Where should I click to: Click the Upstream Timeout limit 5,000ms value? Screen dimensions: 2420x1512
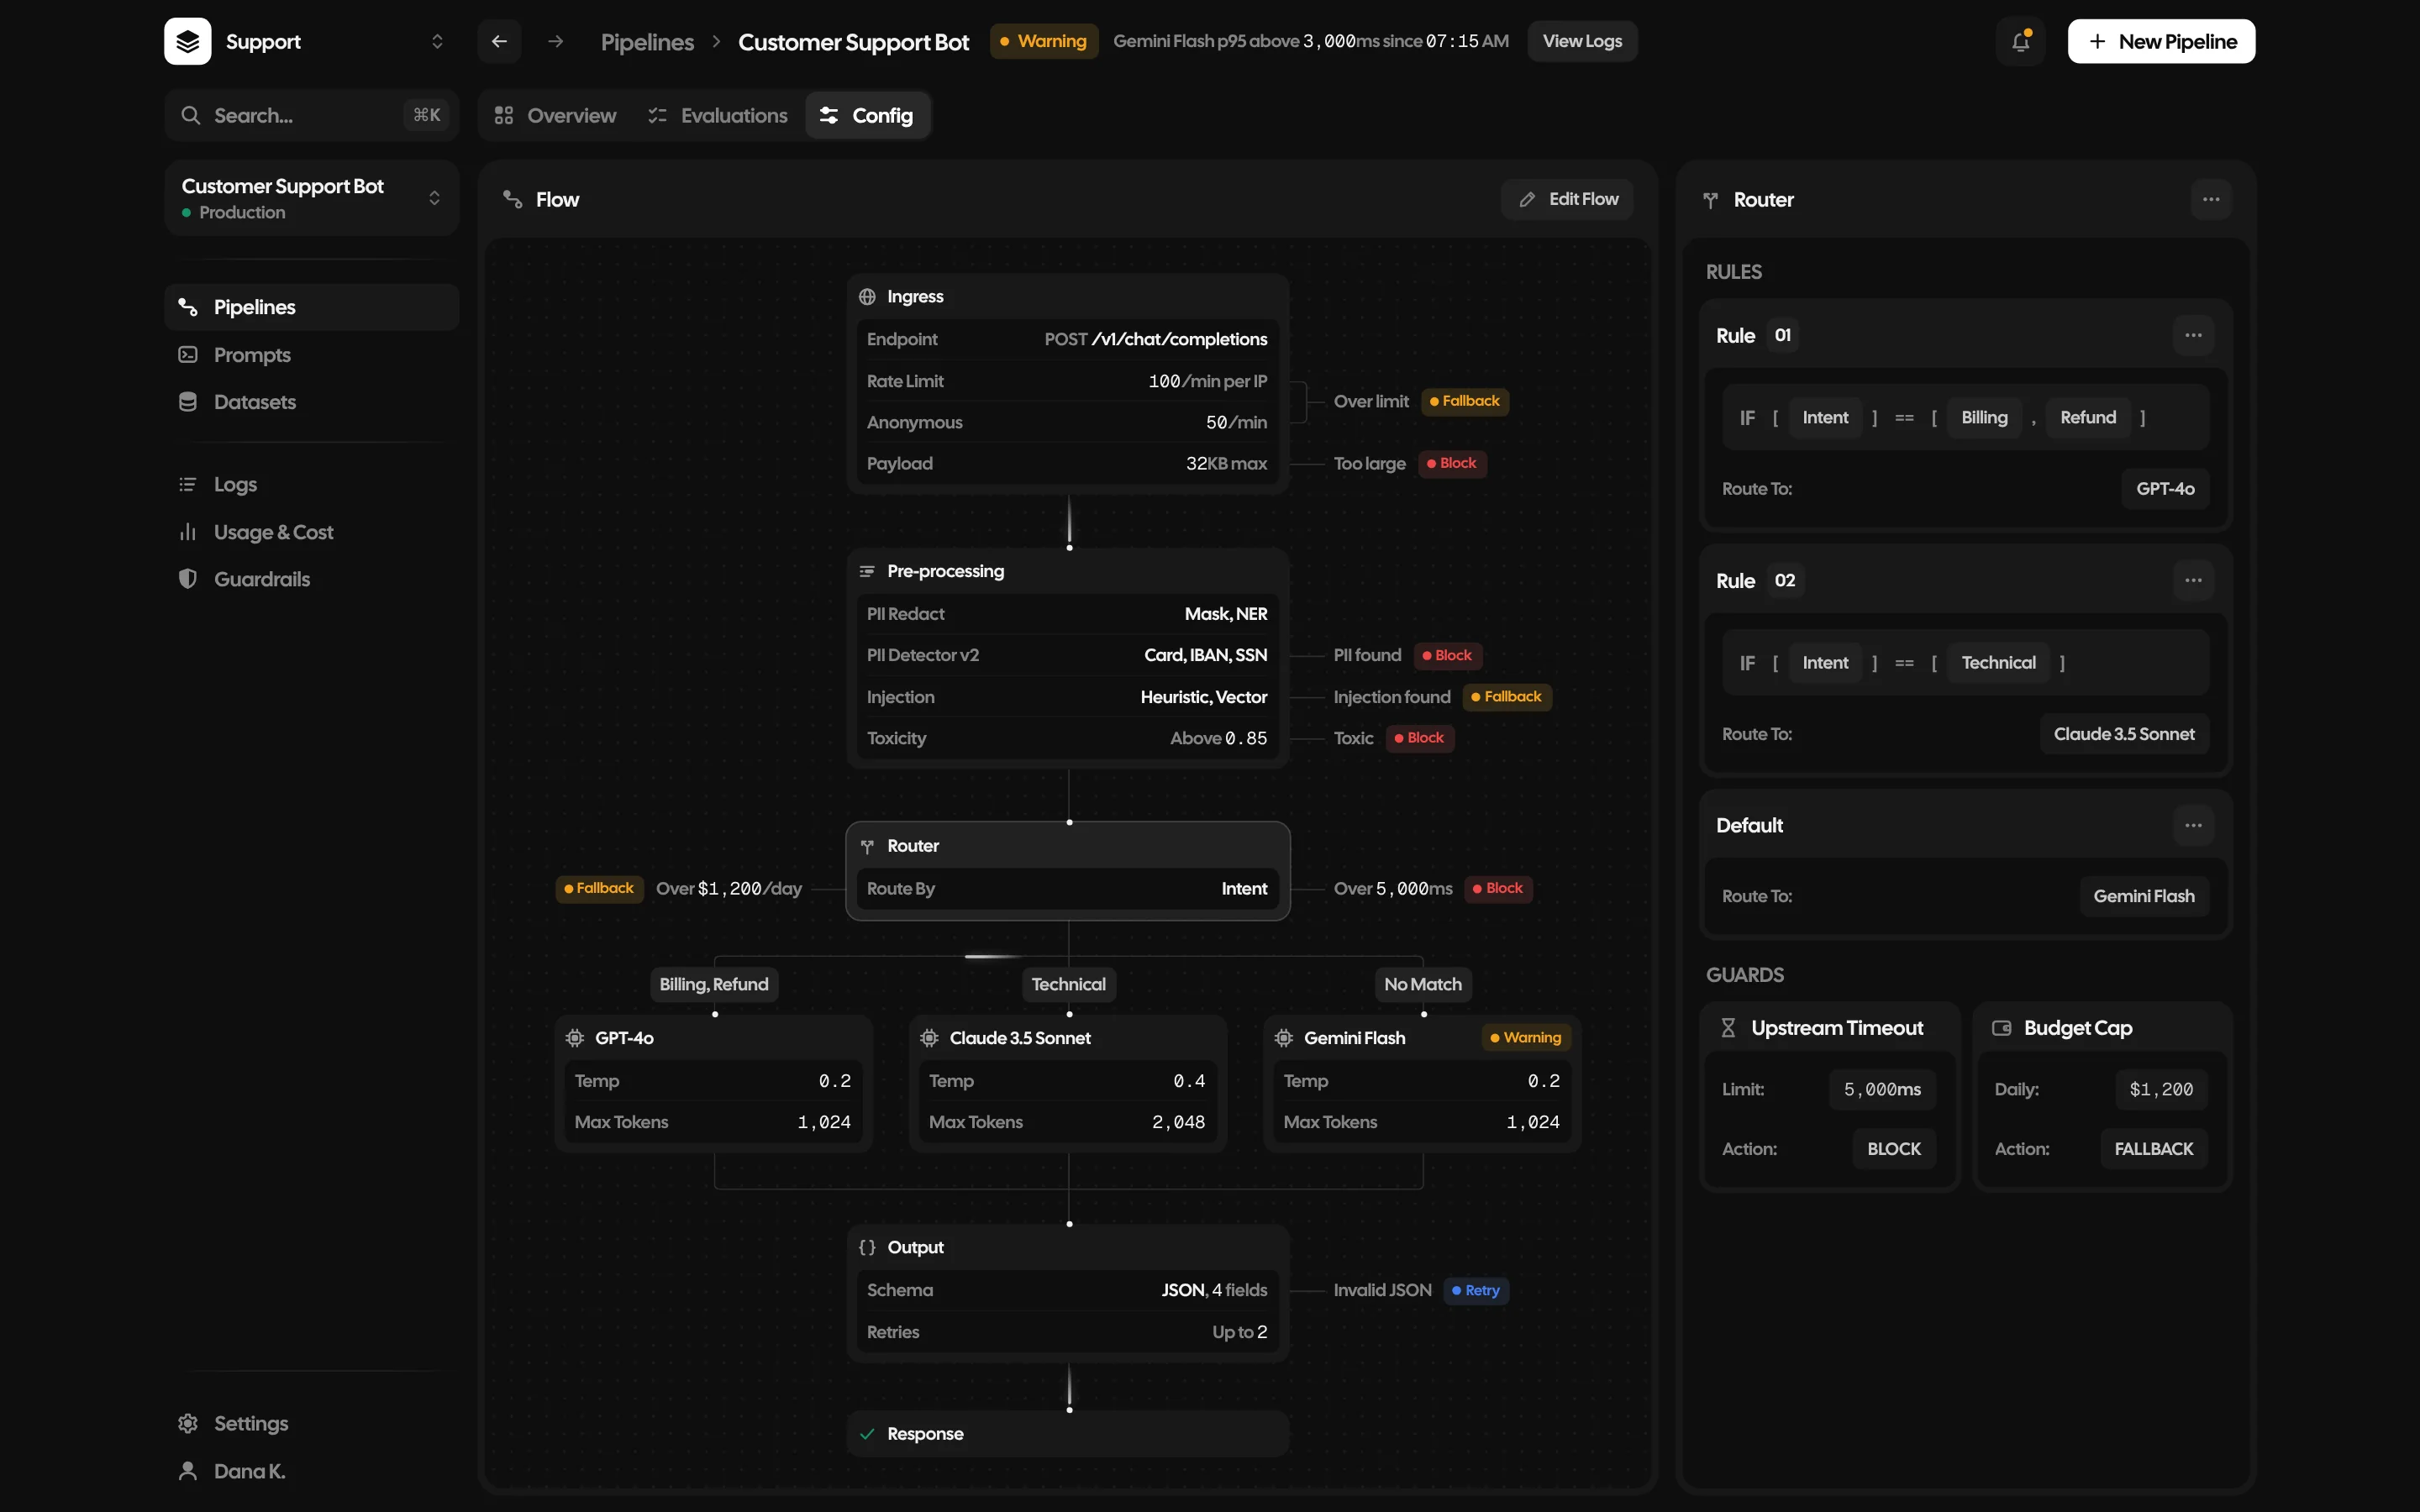[1882, 1089]
